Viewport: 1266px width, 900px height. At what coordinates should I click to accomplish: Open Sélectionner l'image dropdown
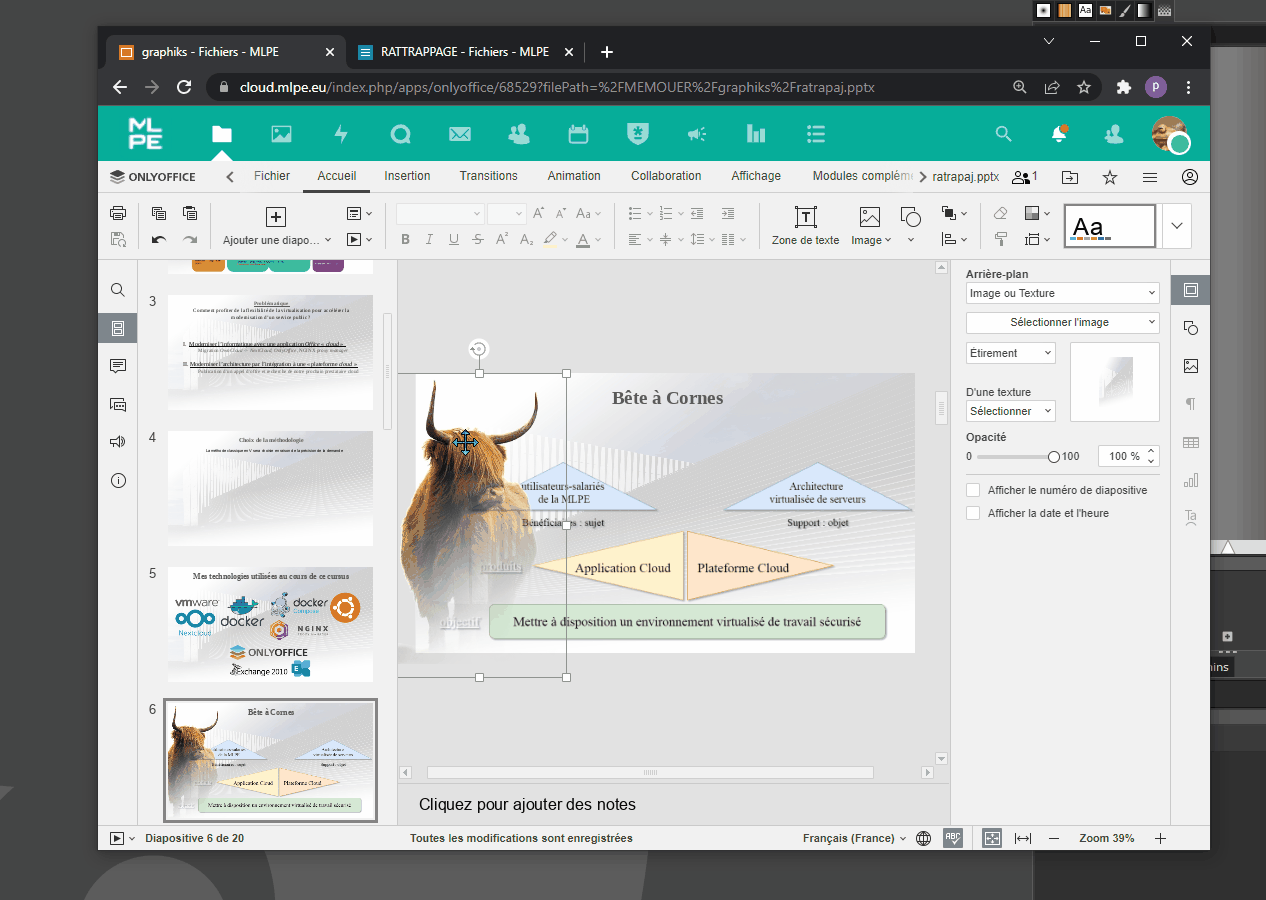point(1063,323)
